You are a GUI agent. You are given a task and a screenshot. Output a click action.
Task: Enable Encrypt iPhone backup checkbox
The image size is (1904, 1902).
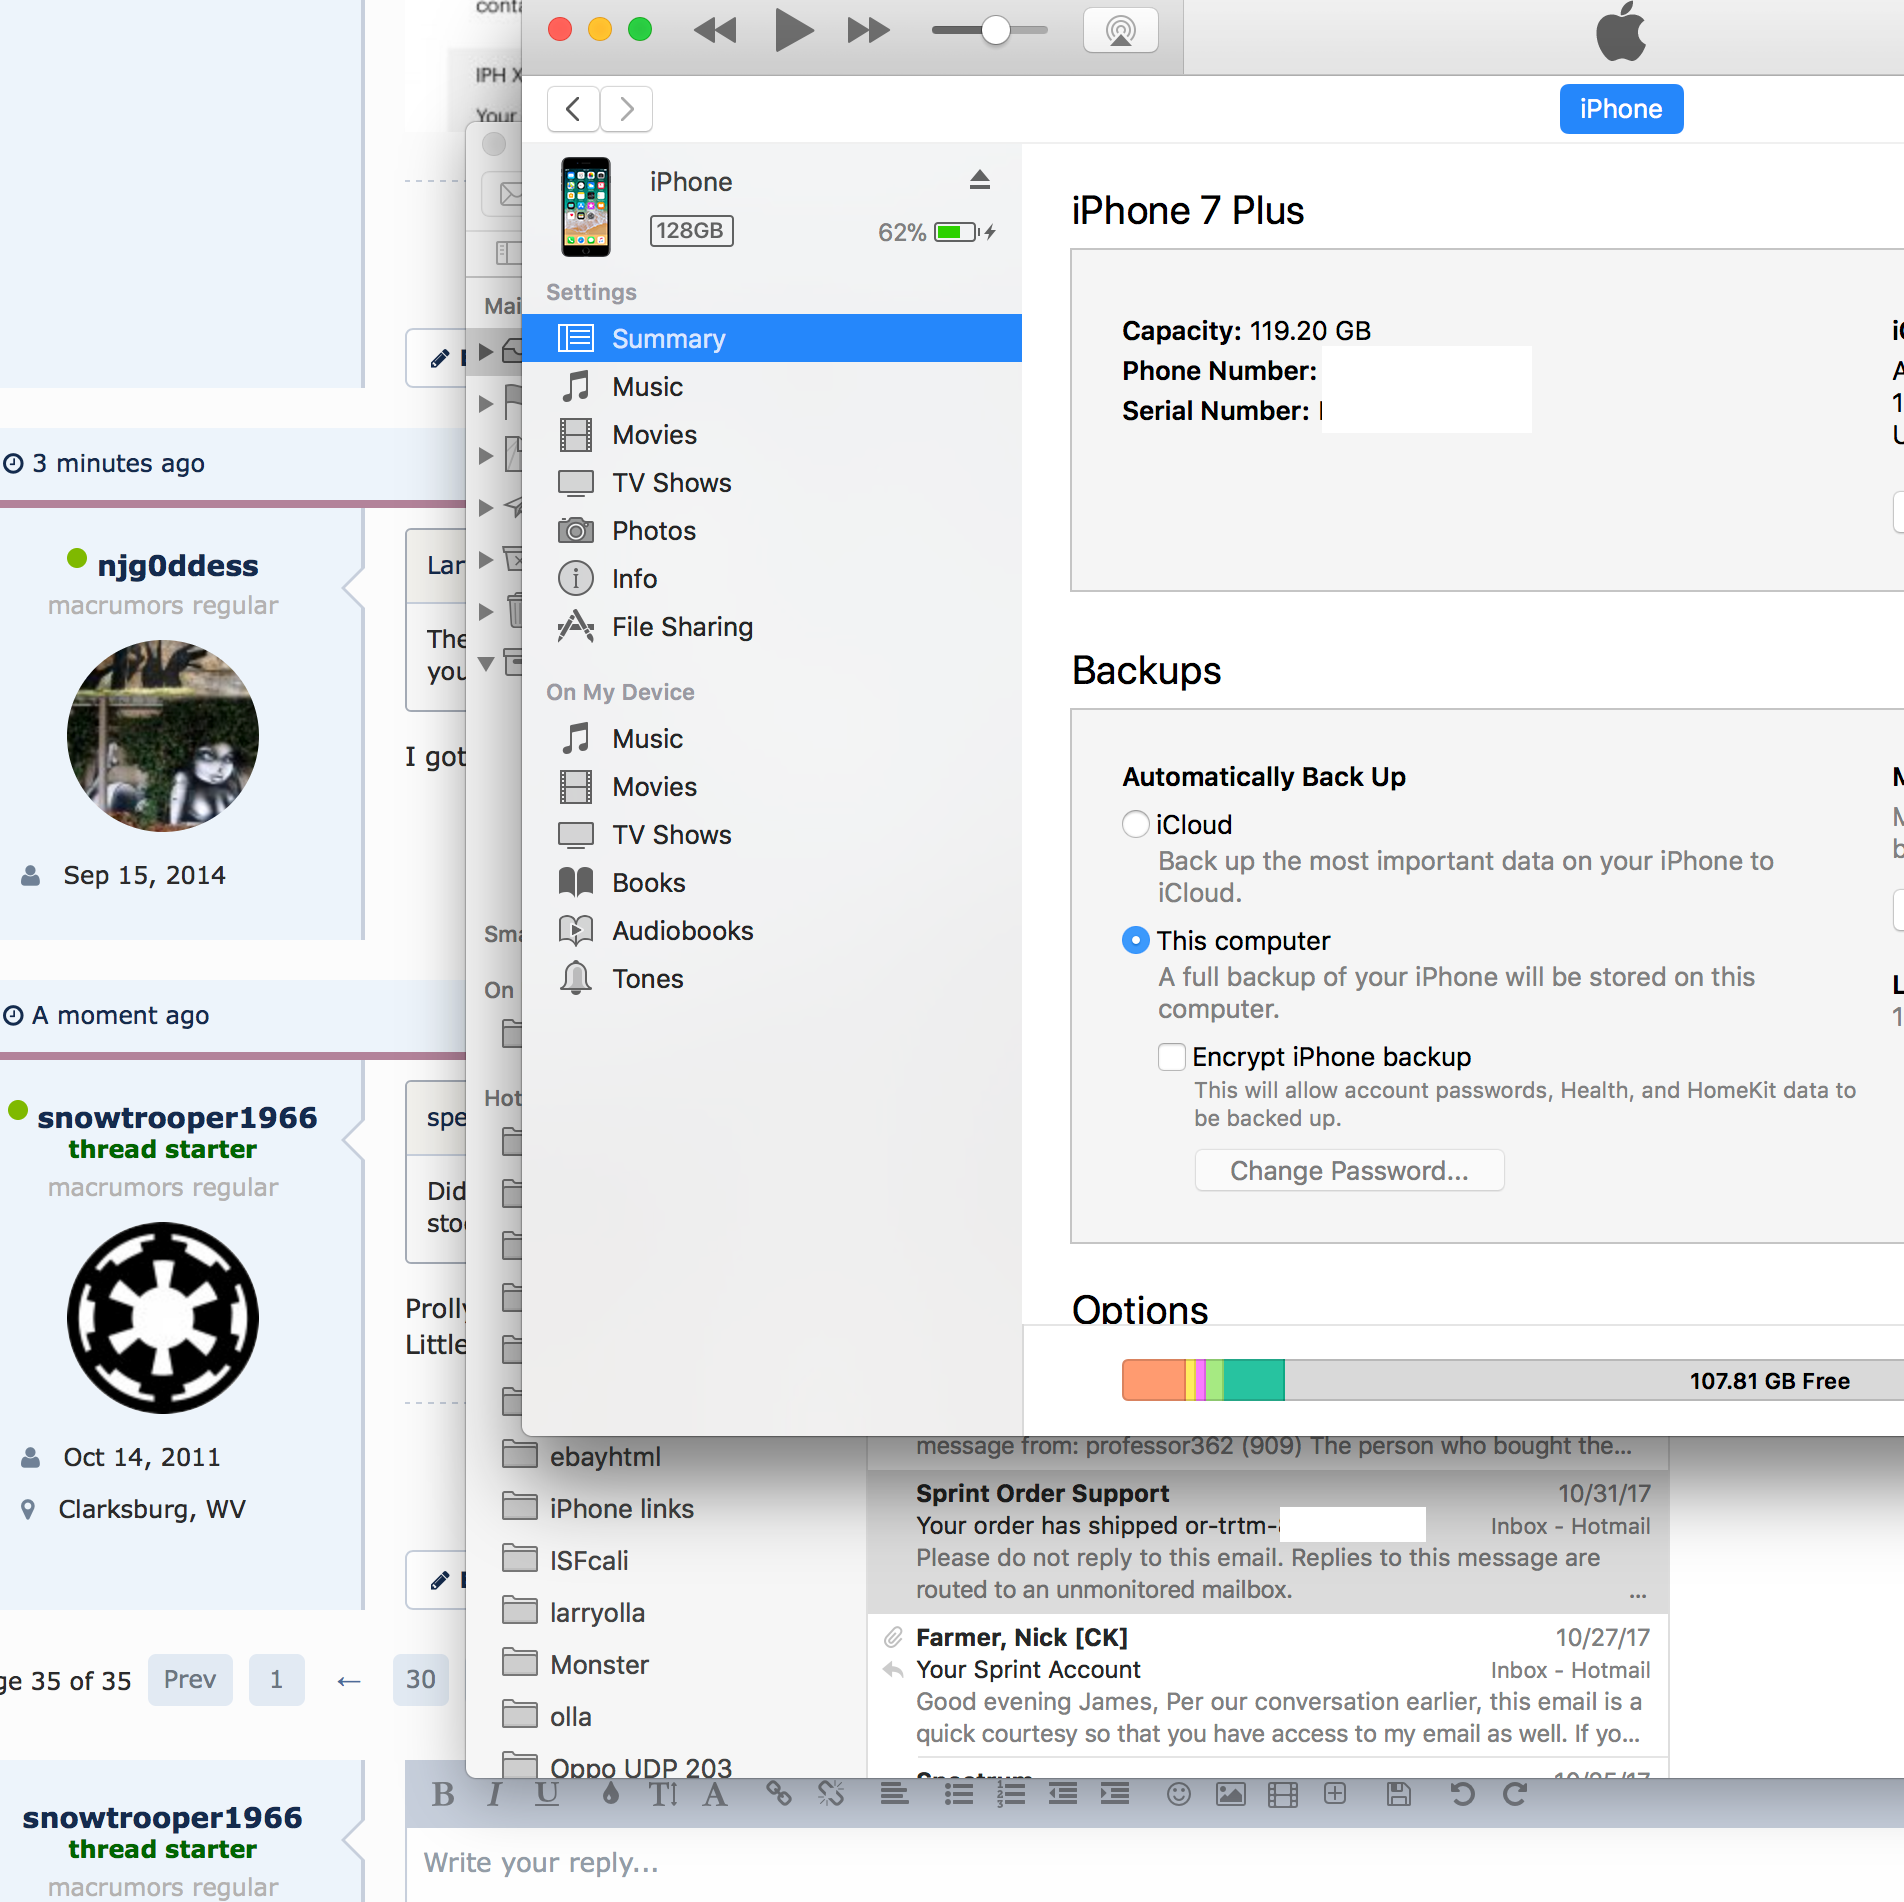[1172, 1057]
